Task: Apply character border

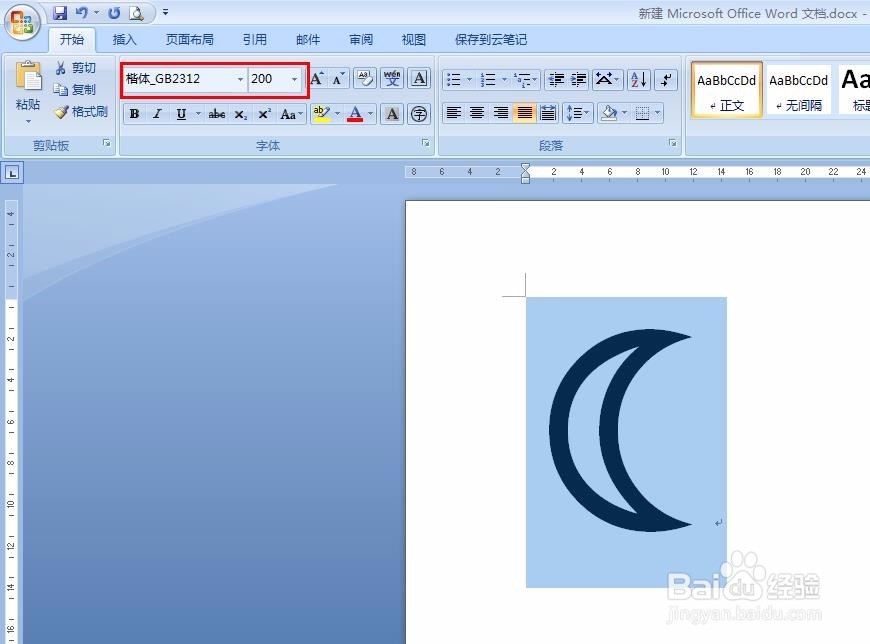Action: [x=419, y=78]
